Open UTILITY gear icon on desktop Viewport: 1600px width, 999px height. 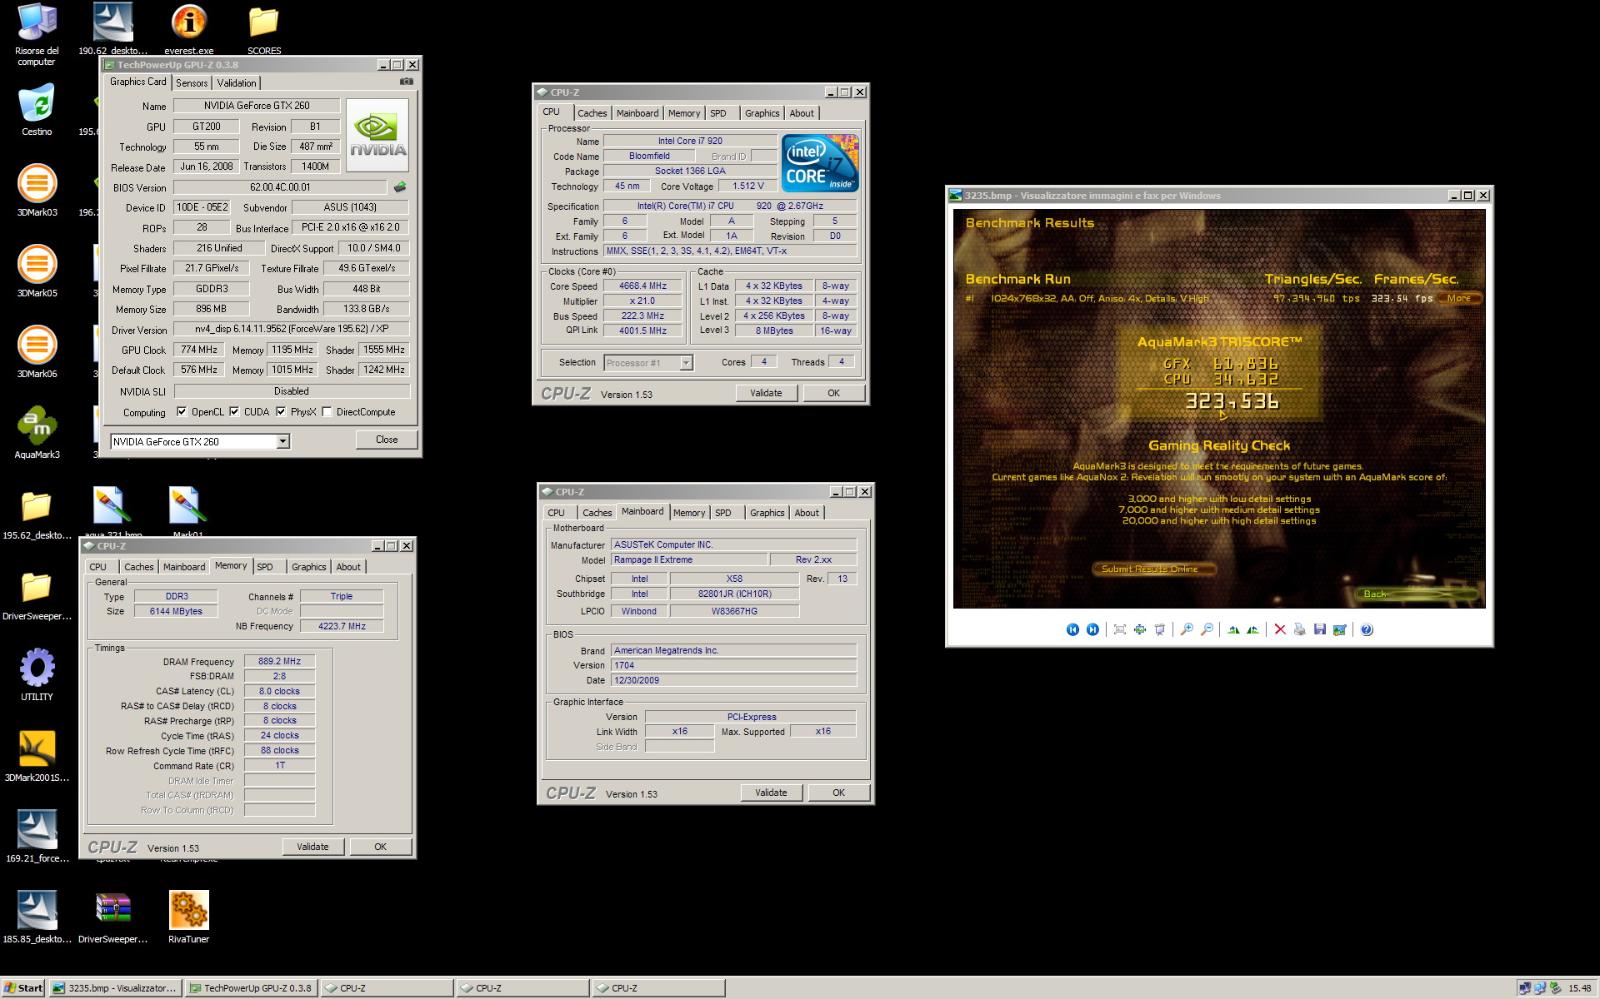click(x=37, y=675)
